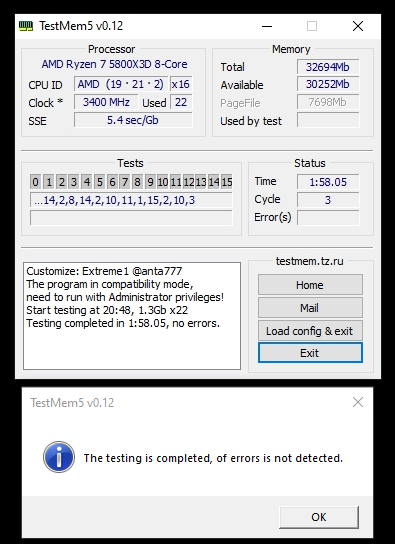Select test box number 10

163,182
